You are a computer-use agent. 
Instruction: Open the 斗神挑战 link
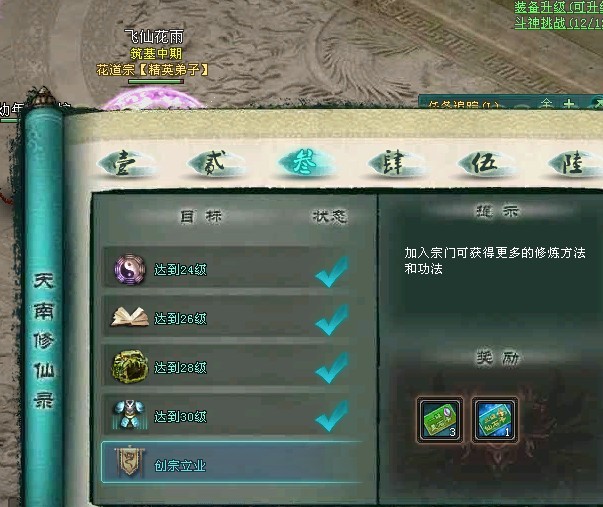click(x=559, y=23)
